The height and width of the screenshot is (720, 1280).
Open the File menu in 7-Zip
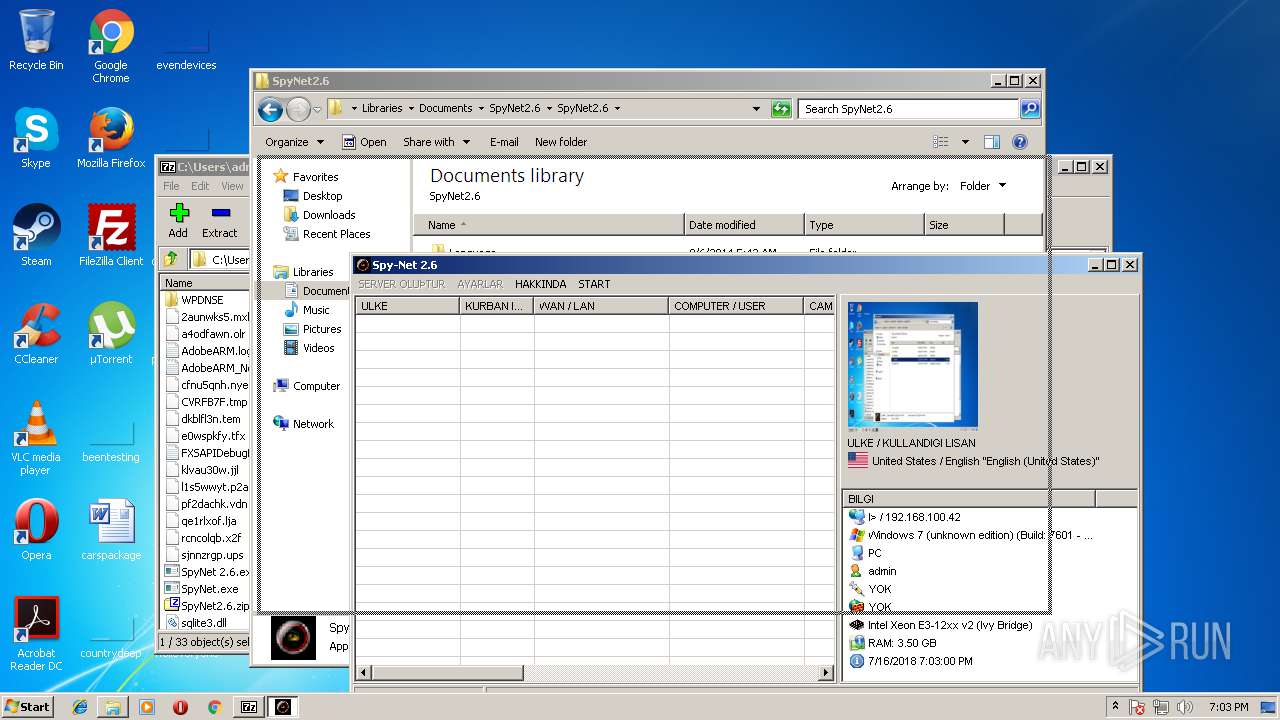(171, 186)
